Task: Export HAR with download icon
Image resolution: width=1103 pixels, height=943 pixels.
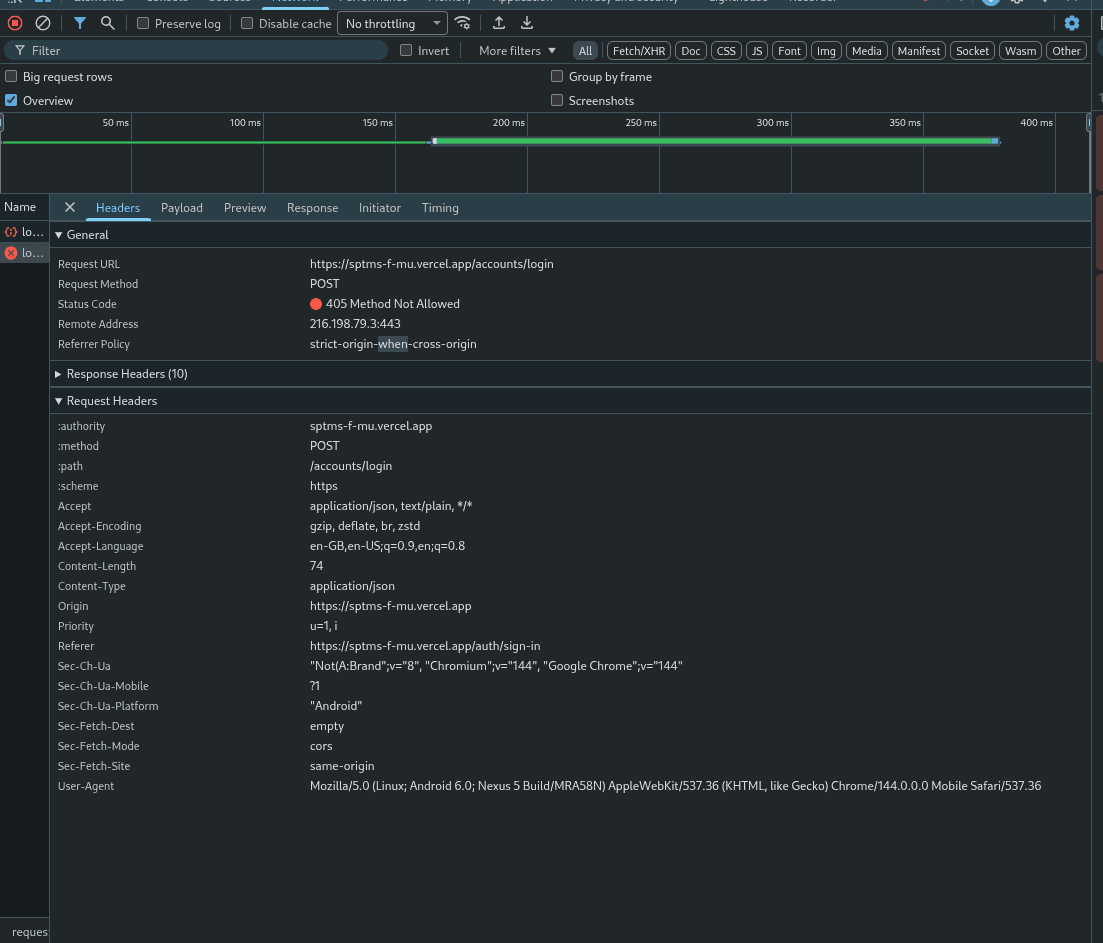Action: tap(527, 23)
